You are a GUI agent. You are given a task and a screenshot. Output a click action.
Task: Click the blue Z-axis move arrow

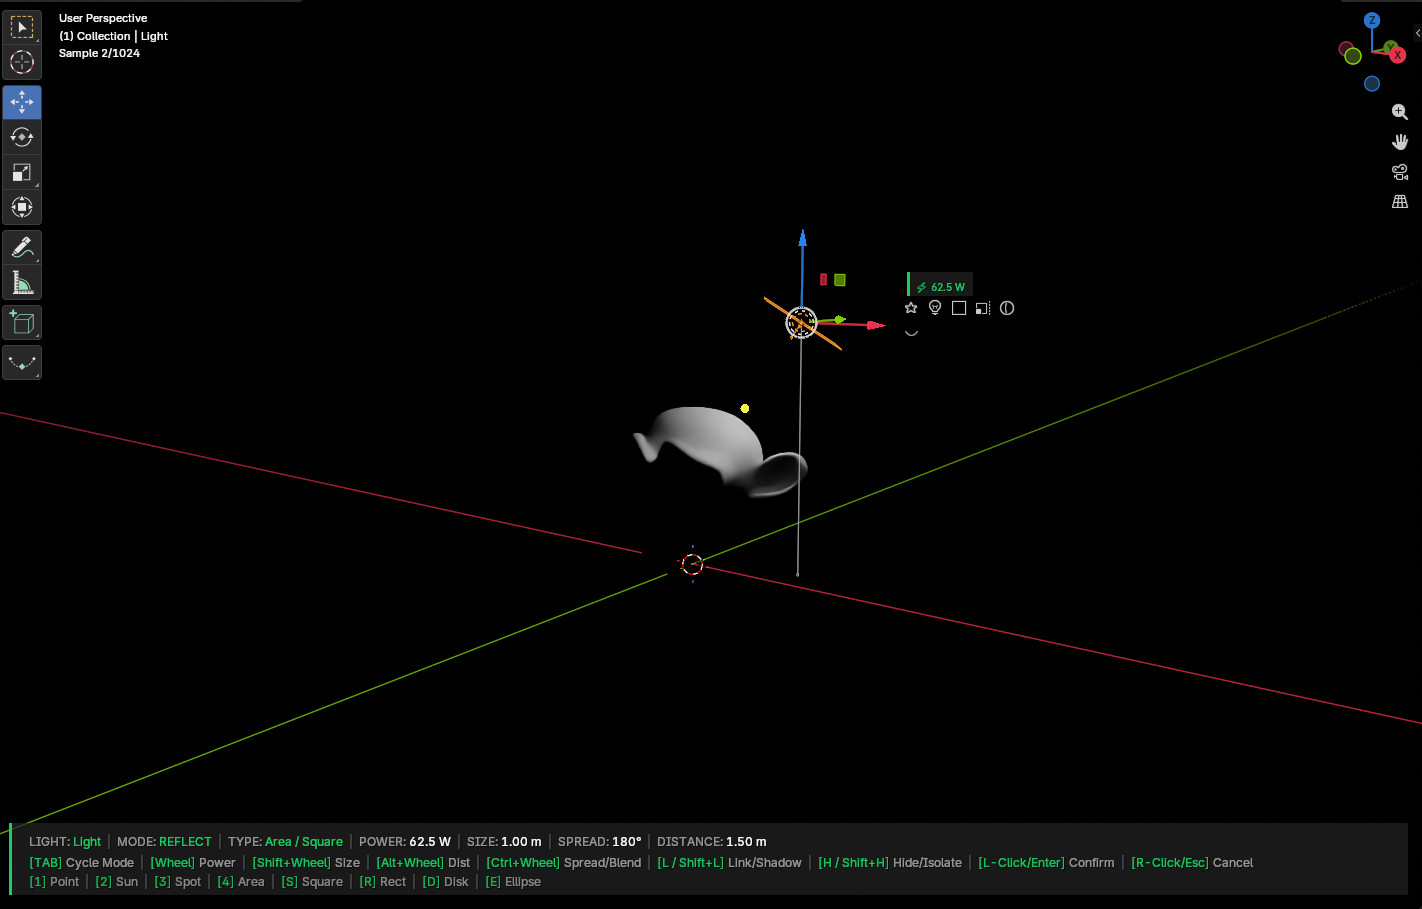click(x=802, y=238)
